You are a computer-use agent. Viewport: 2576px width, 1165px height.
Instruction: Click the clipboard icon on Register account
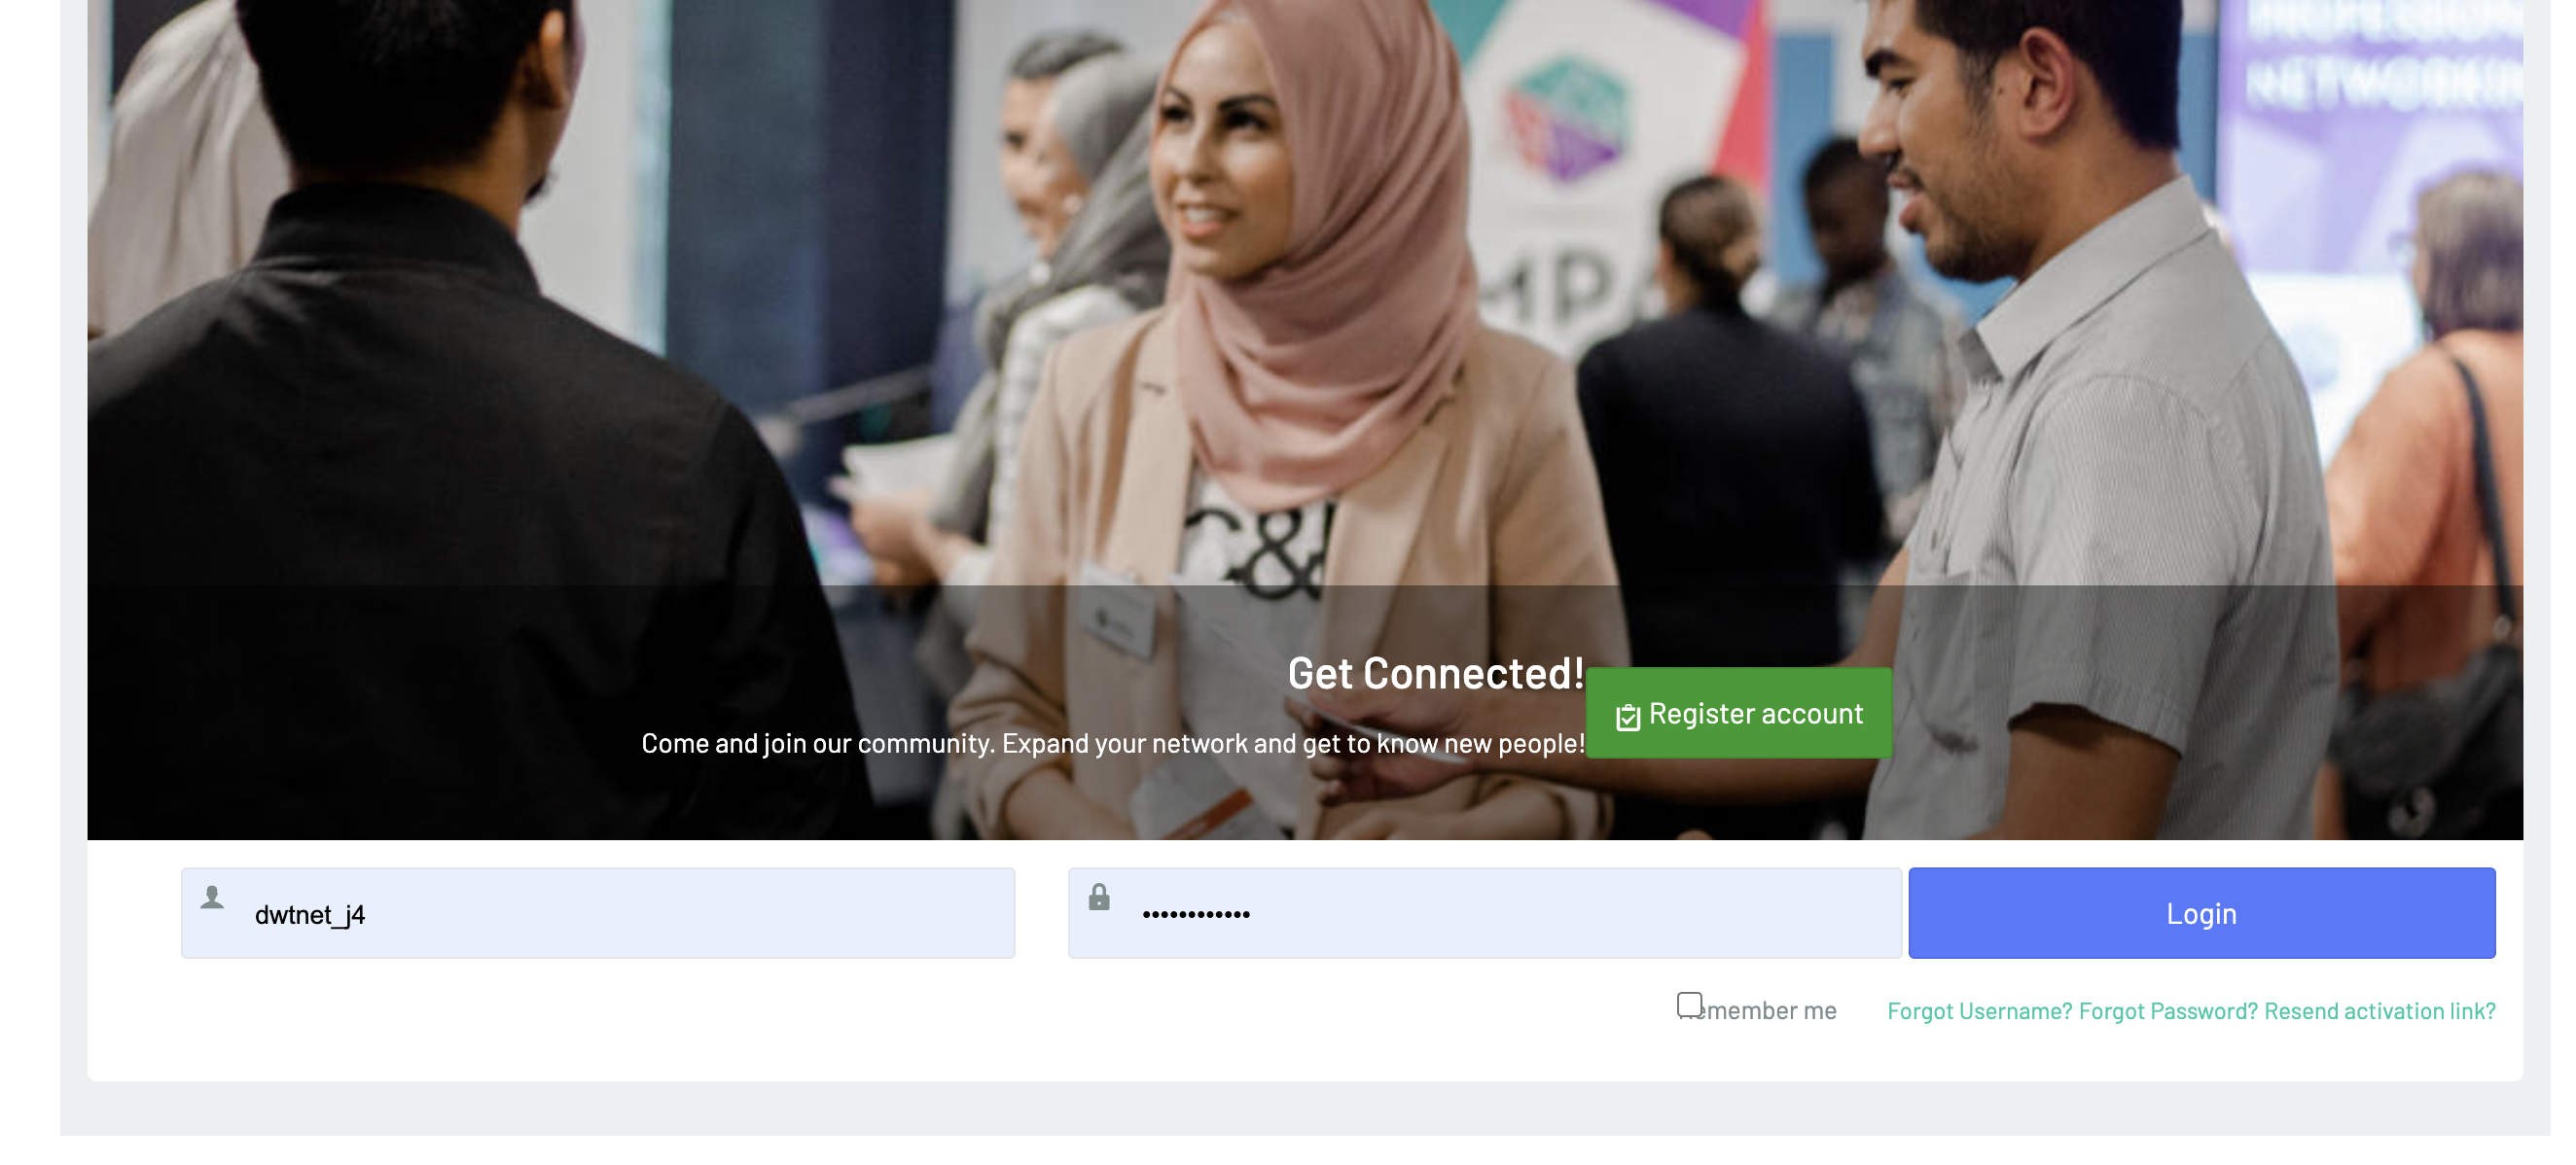click(x=1628, y=717)
